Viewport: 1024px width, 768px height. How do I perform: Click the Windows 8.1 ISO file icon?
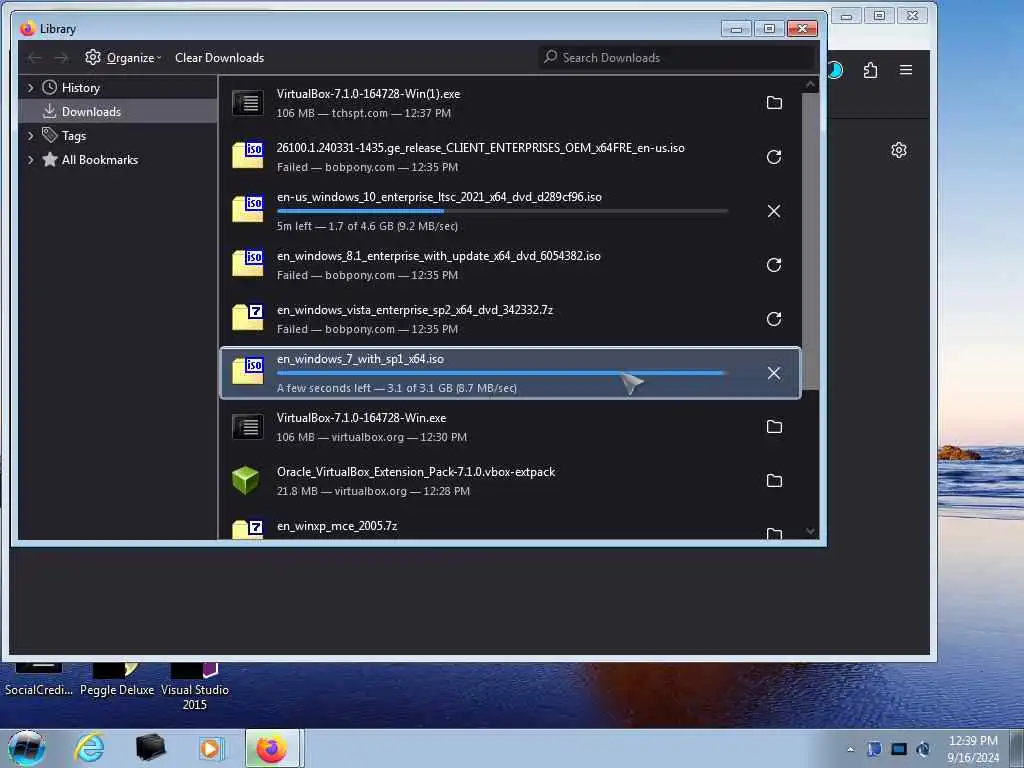tap(248, 263)
